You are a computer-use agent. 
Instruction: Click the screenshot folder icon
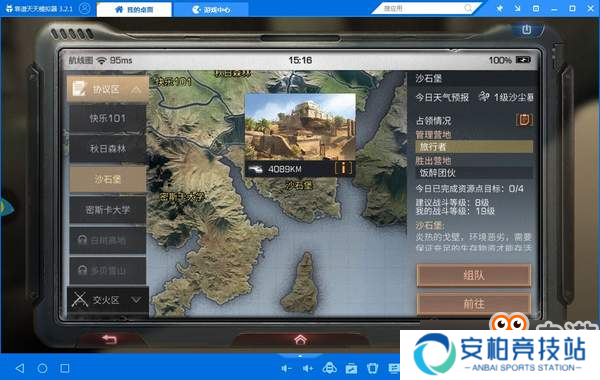[351, 369]
